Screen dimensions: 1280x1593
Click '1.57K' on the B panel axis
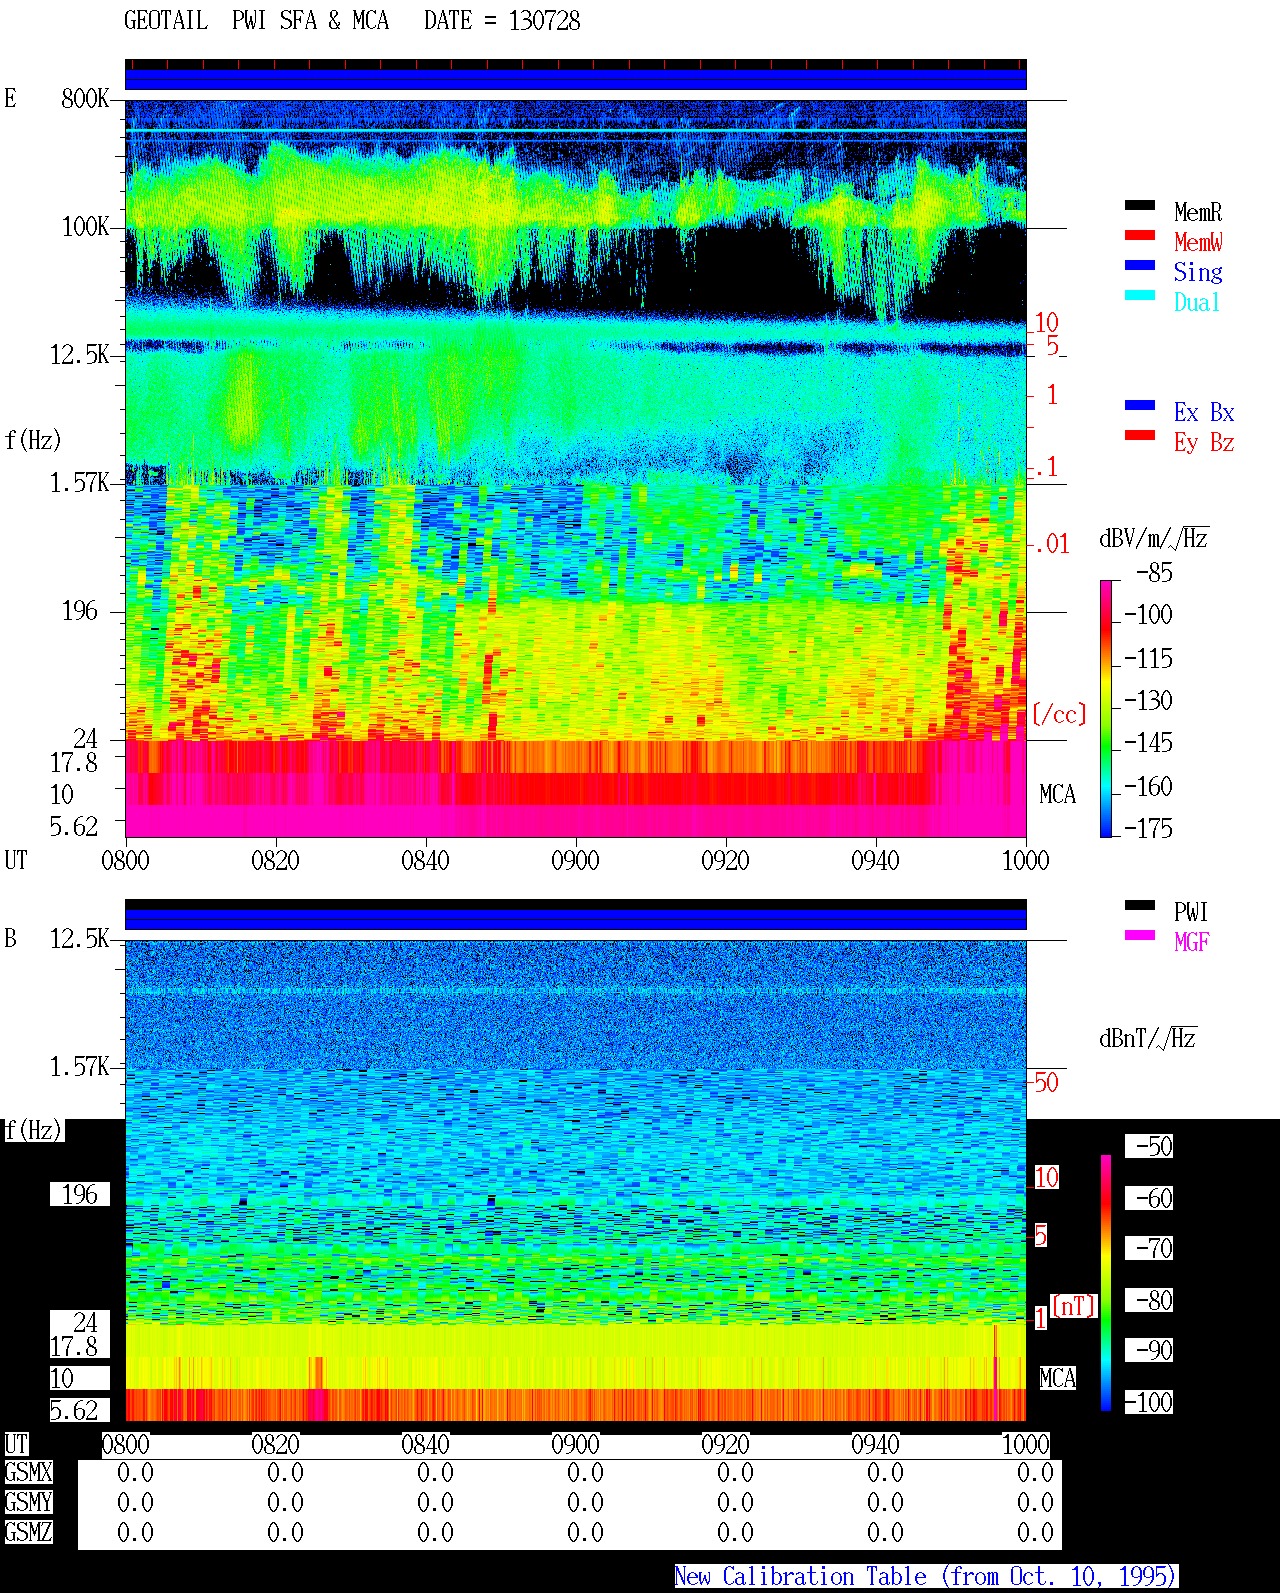80,1067
